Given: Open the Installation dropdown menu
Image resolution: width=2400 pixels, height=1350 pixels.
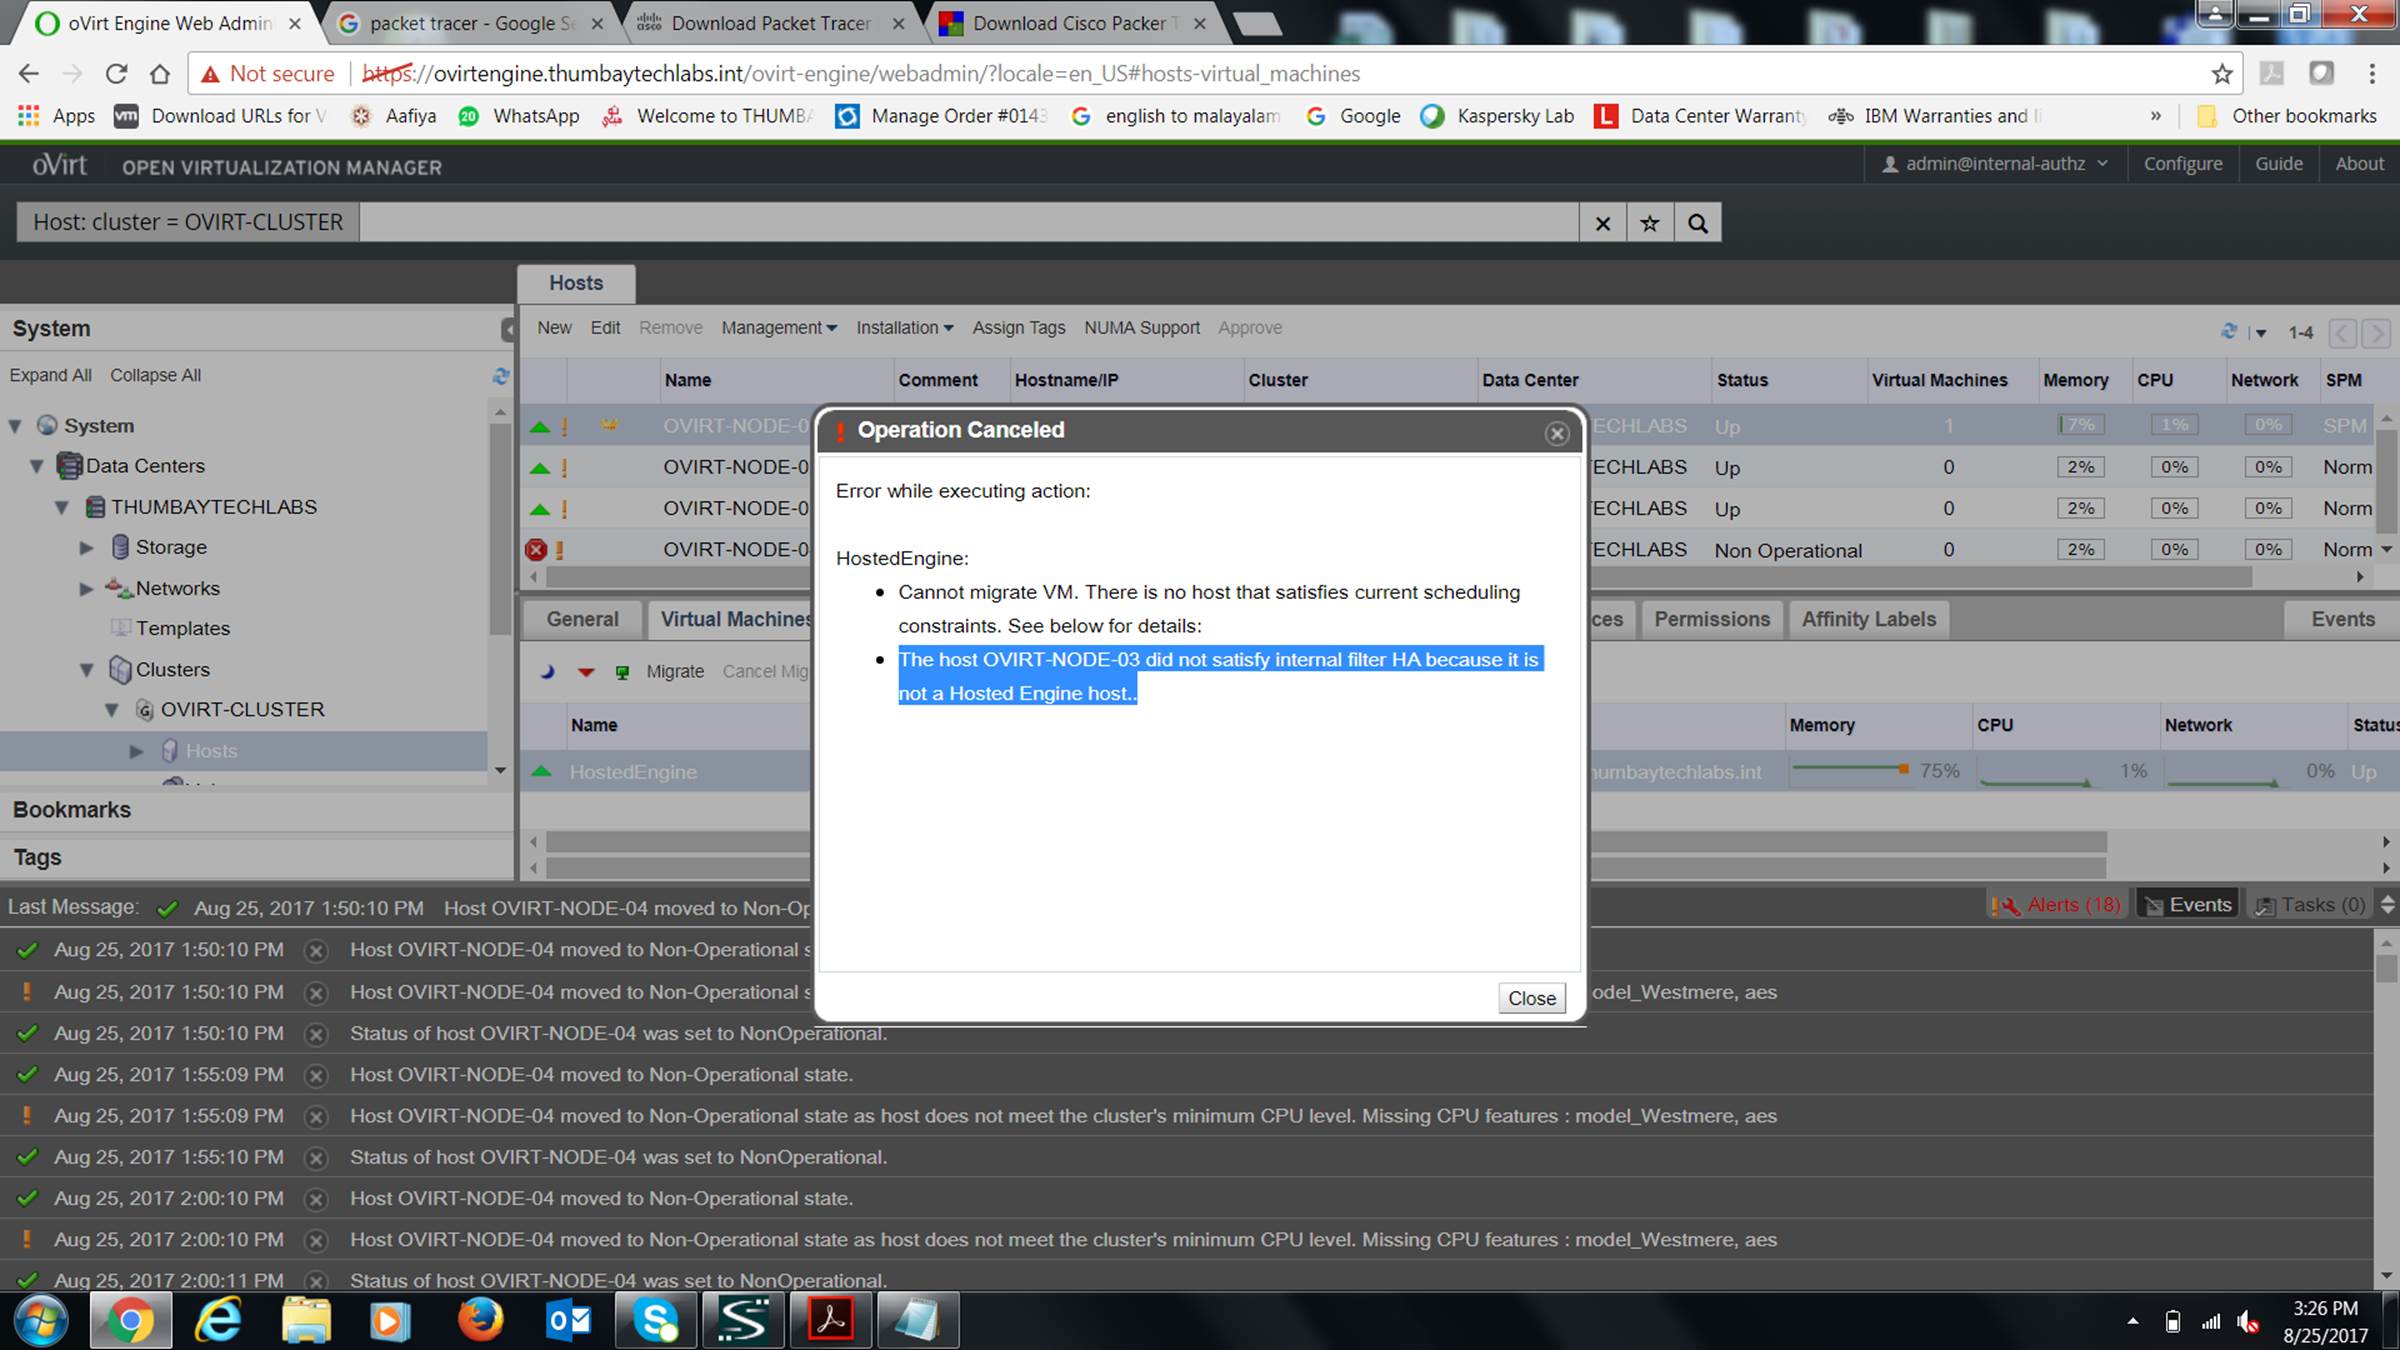Looking at the screenshot, I should click(904, 328).
